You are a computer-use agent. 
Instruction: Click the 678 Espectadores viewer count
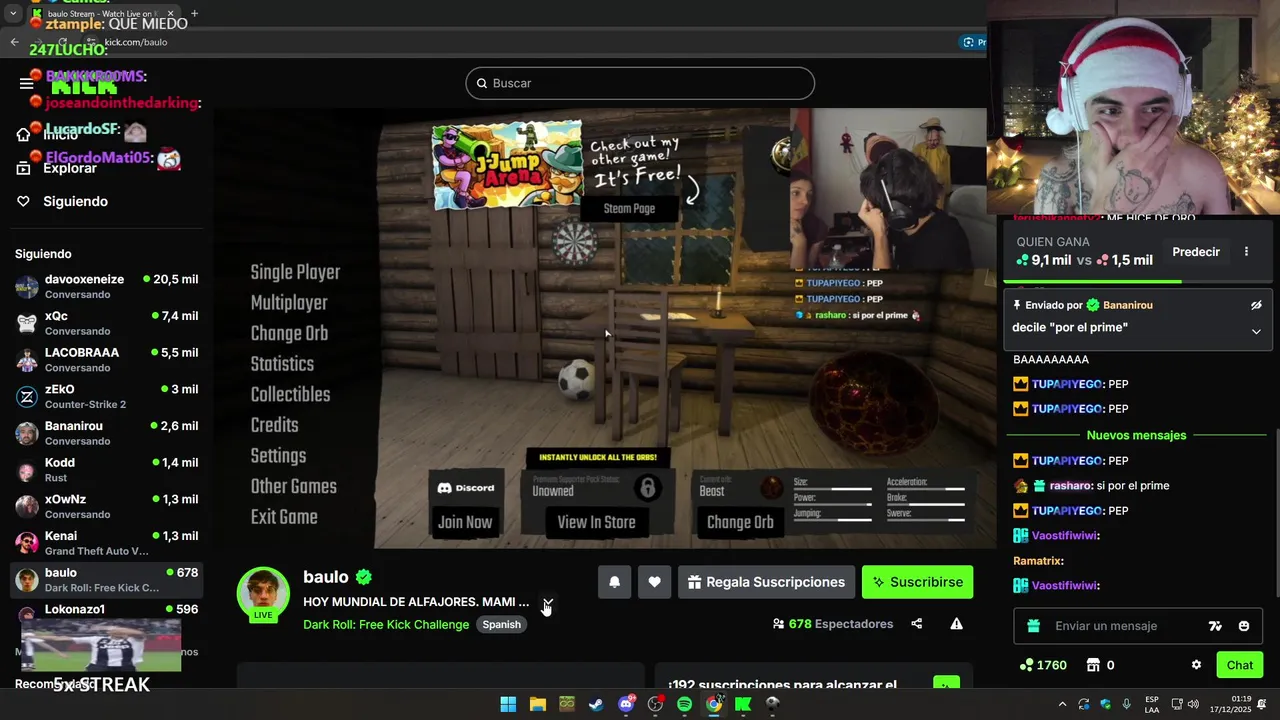[x=833, y=624]
